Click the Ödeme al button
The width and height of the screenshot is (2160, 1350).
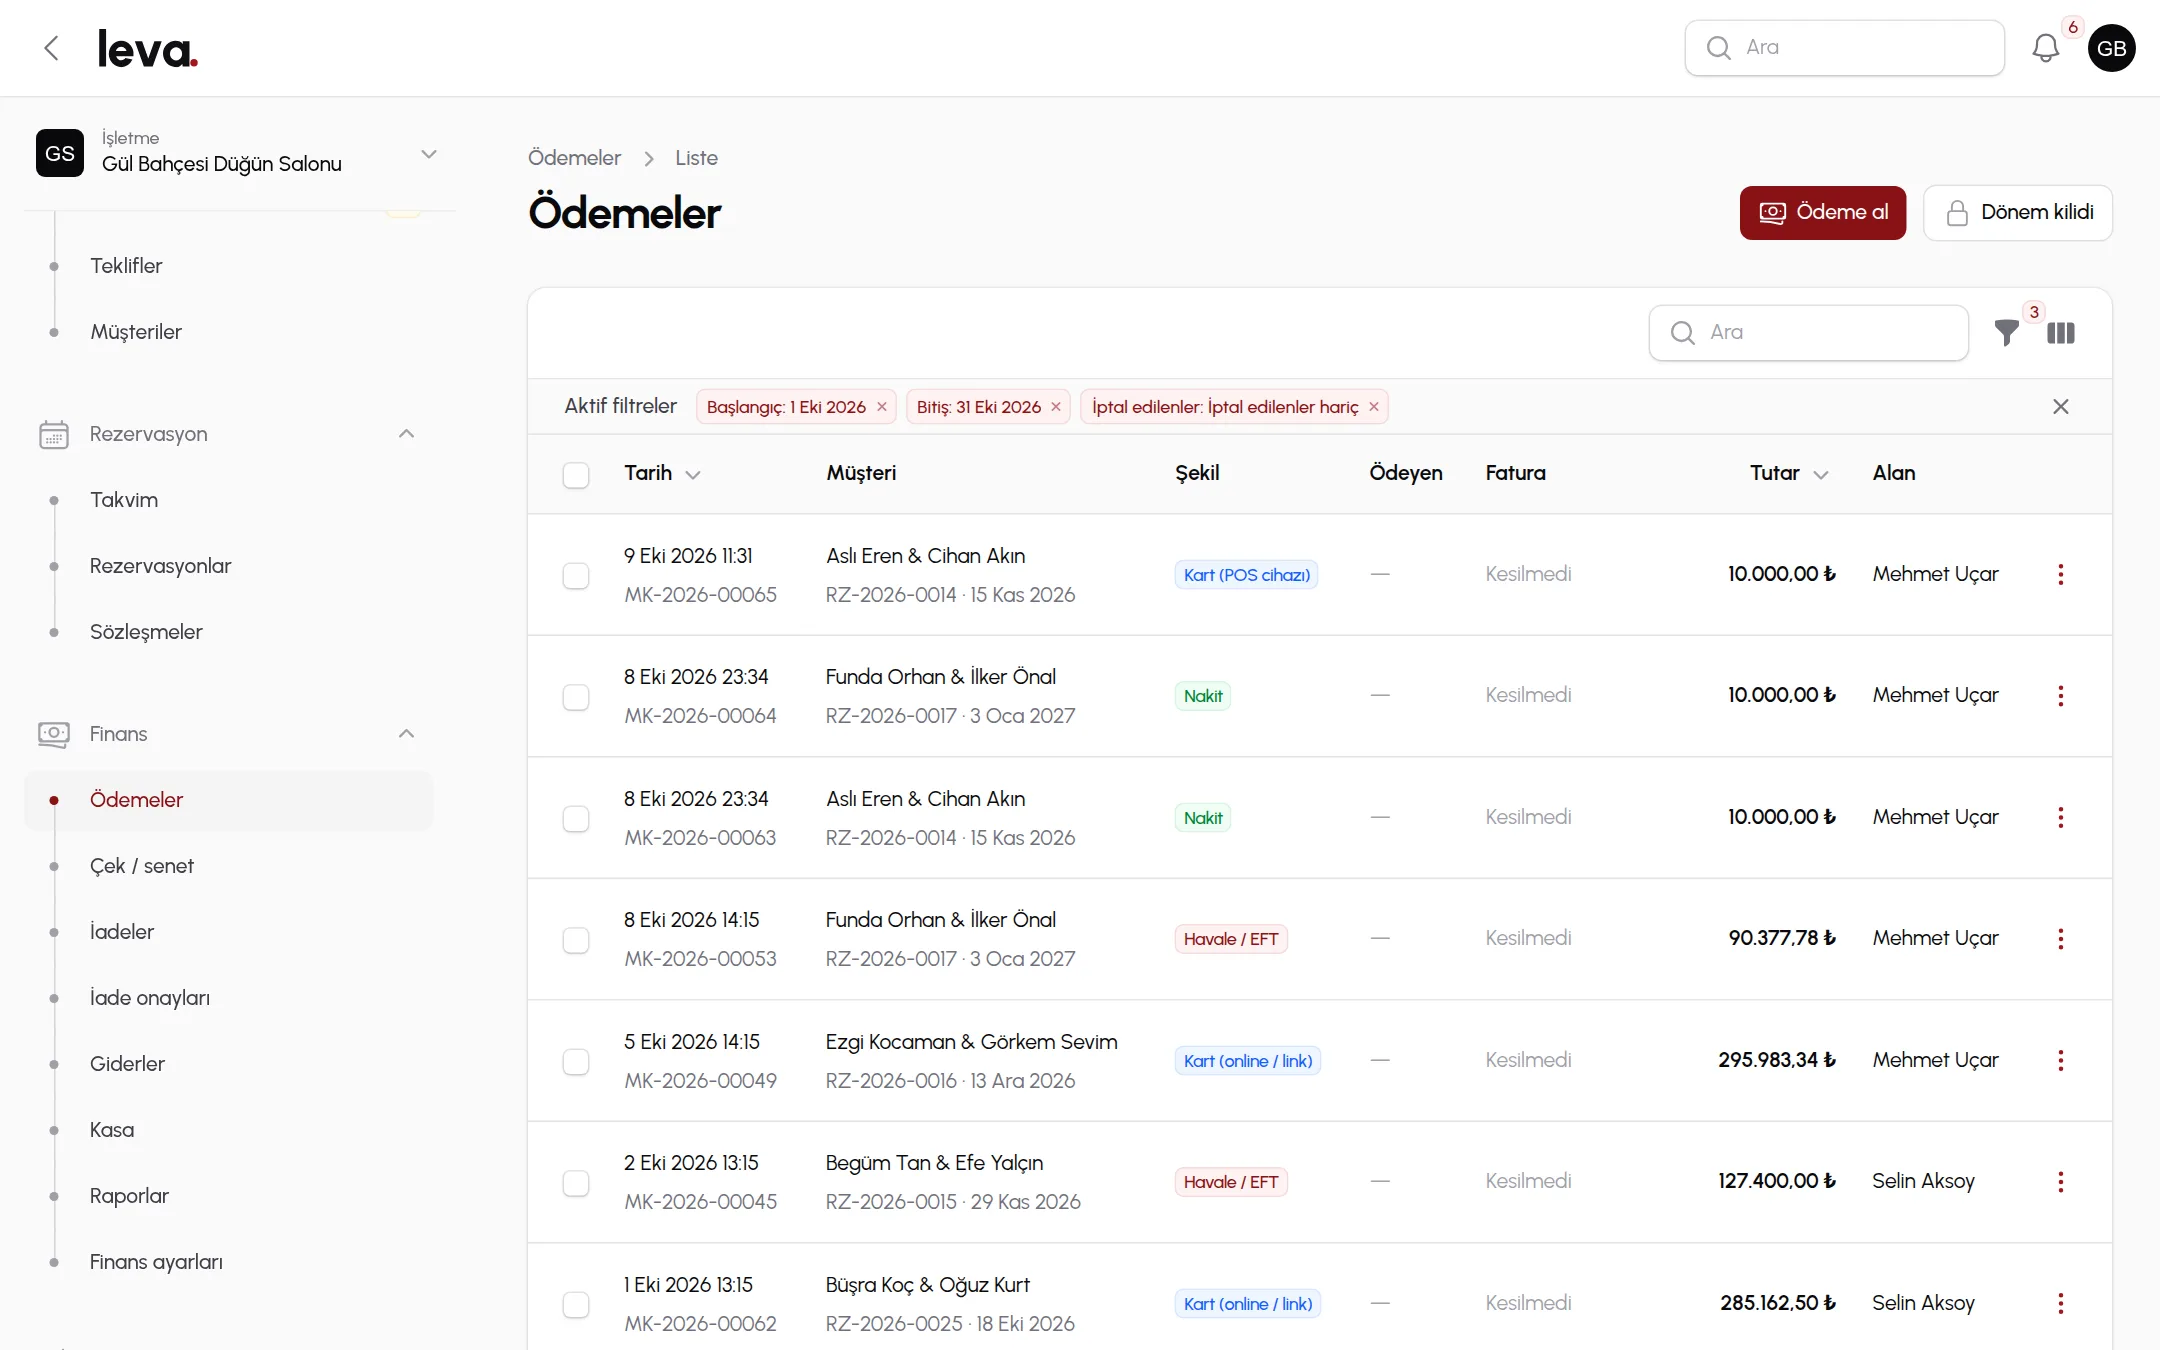pyautogui.click(x=1823, y=212)
